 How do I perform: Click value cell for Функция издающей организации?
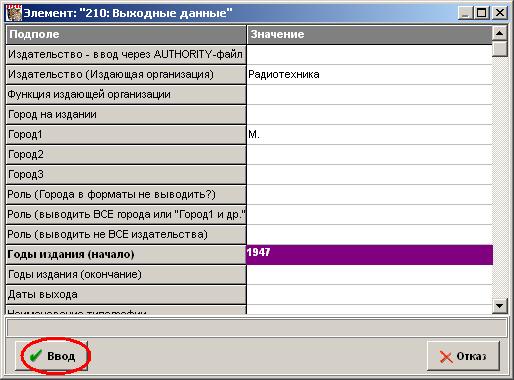(369, 94)
